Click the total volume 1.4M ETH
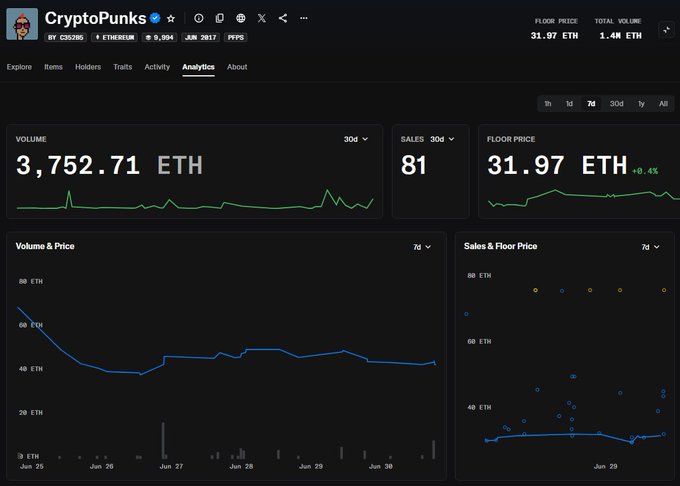The width and height of the screenshot is (680, 486). 620,36
